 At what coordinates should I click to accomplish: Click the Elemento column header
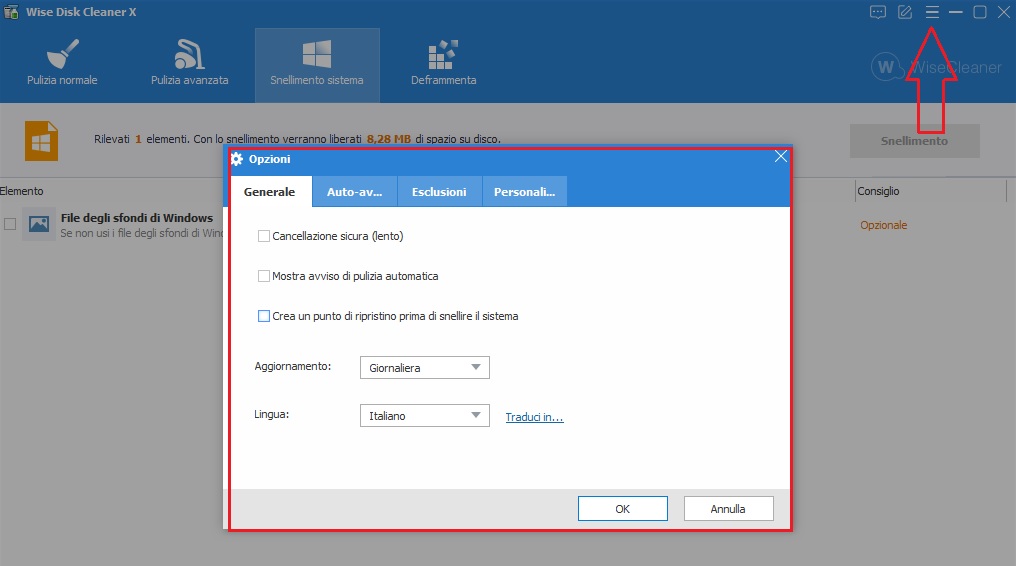[x=21, y=191]
